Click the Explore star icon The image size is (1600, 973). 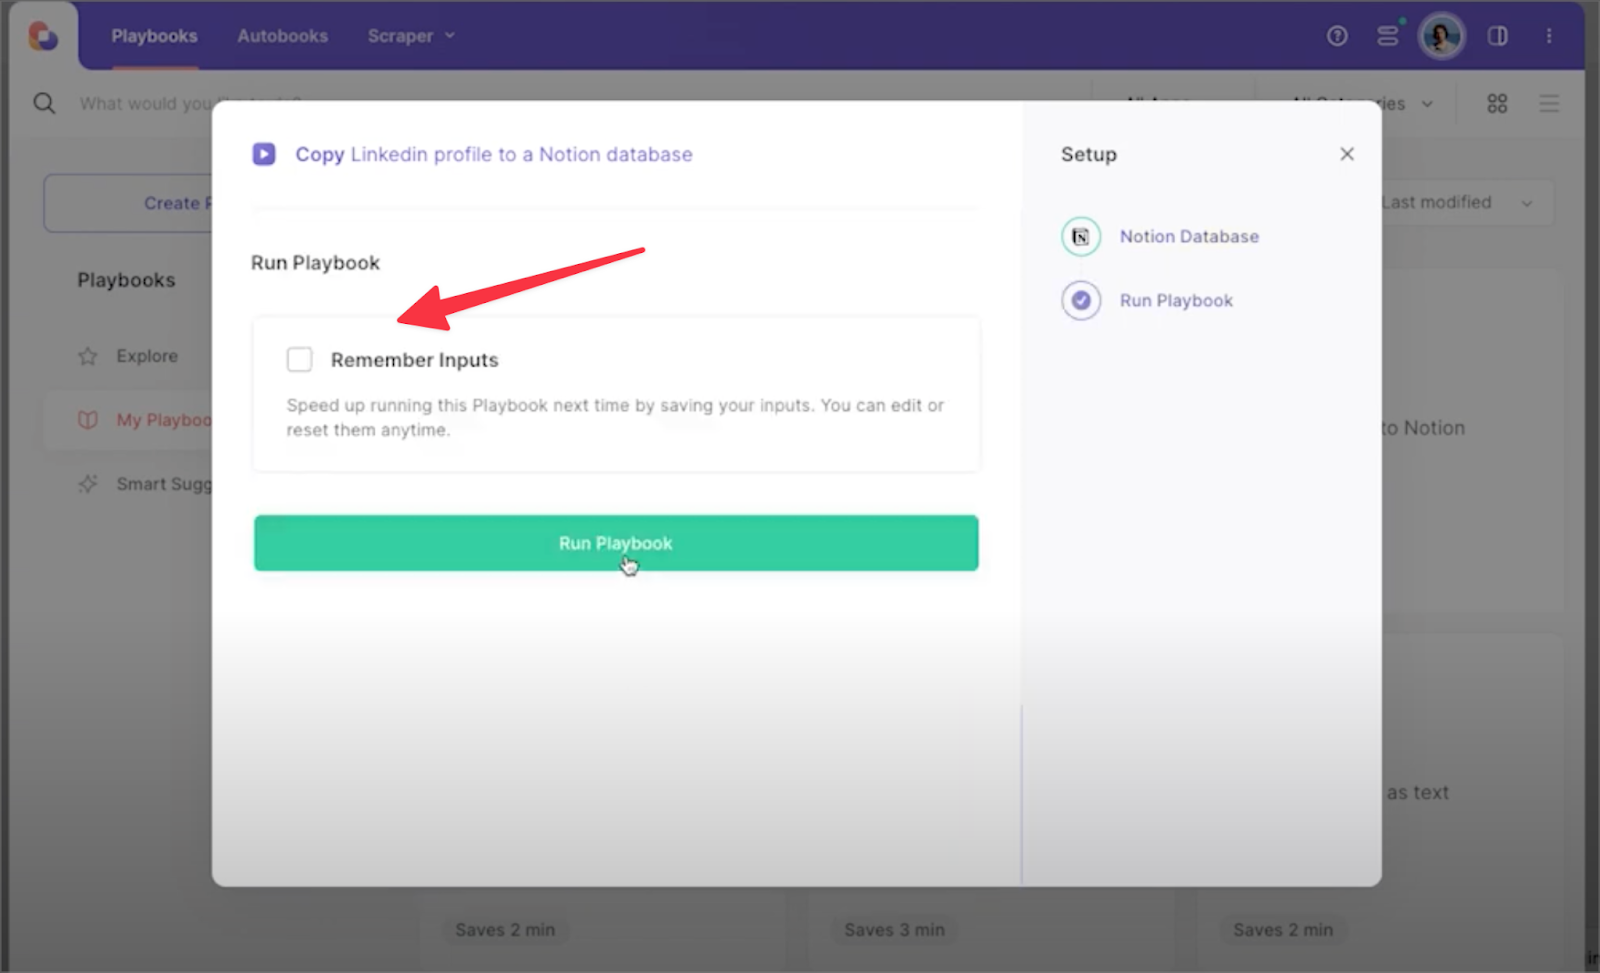click(88, 356)
